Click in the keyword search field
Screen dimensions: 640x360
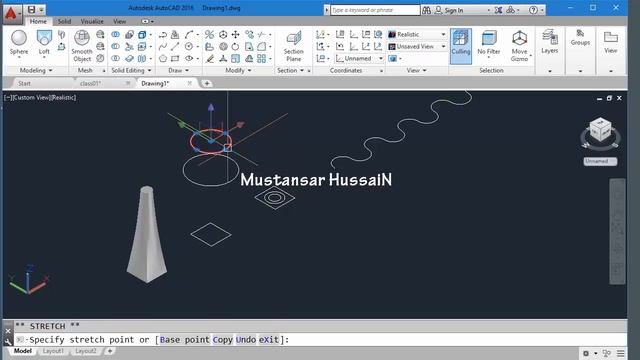coord(375,10)
